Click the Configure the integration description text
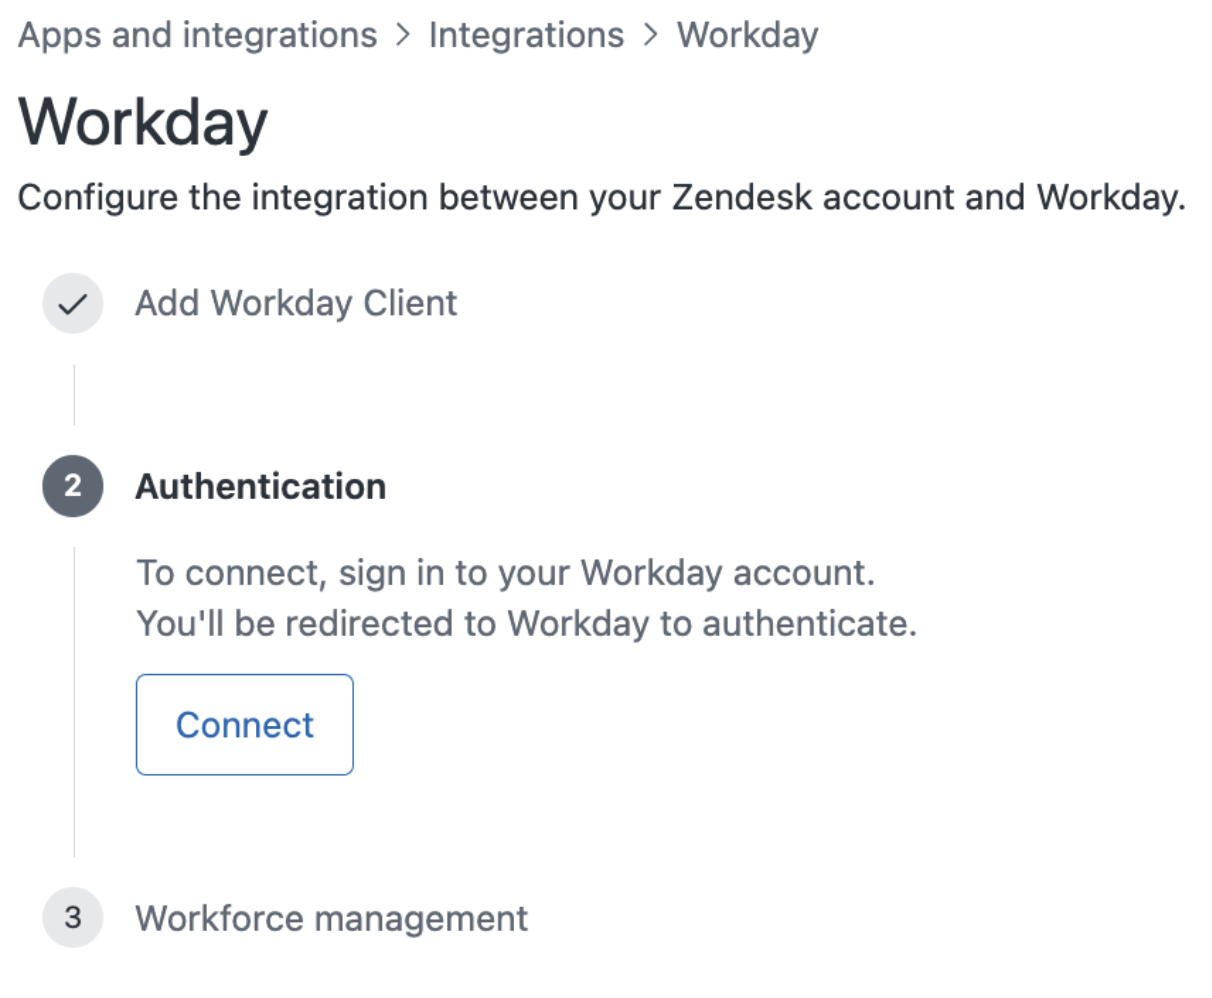 tap(602, 197)
